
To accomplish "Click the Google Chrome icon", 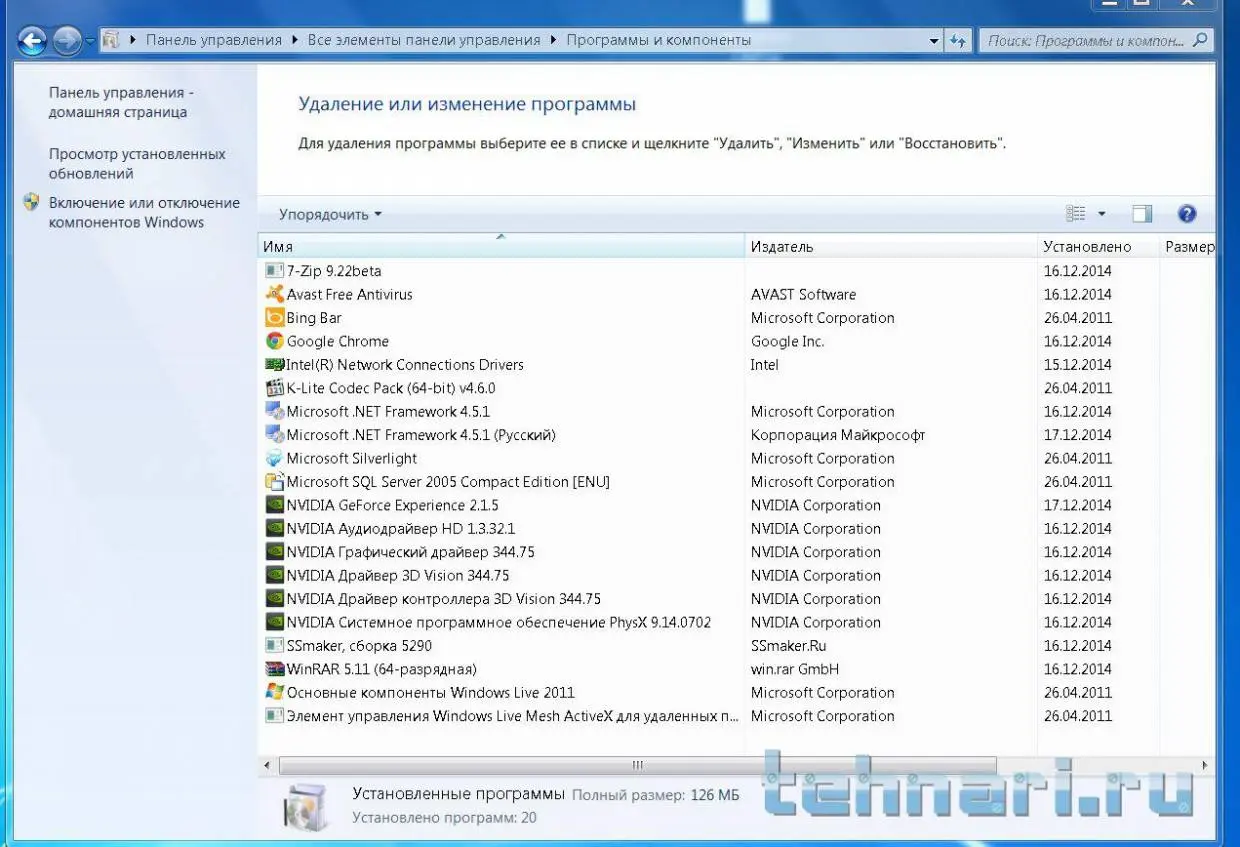I will point(274,341).
